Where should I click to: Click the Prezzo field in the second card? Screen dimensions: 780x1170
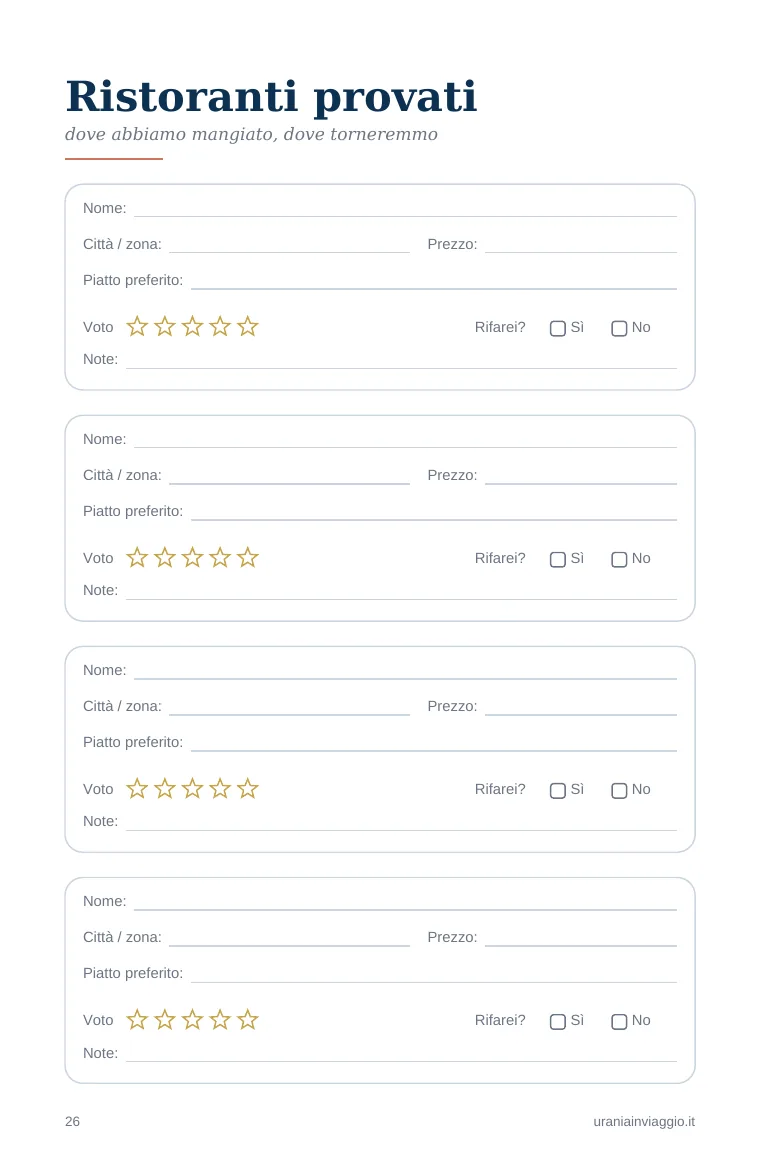tap(581, 476)
